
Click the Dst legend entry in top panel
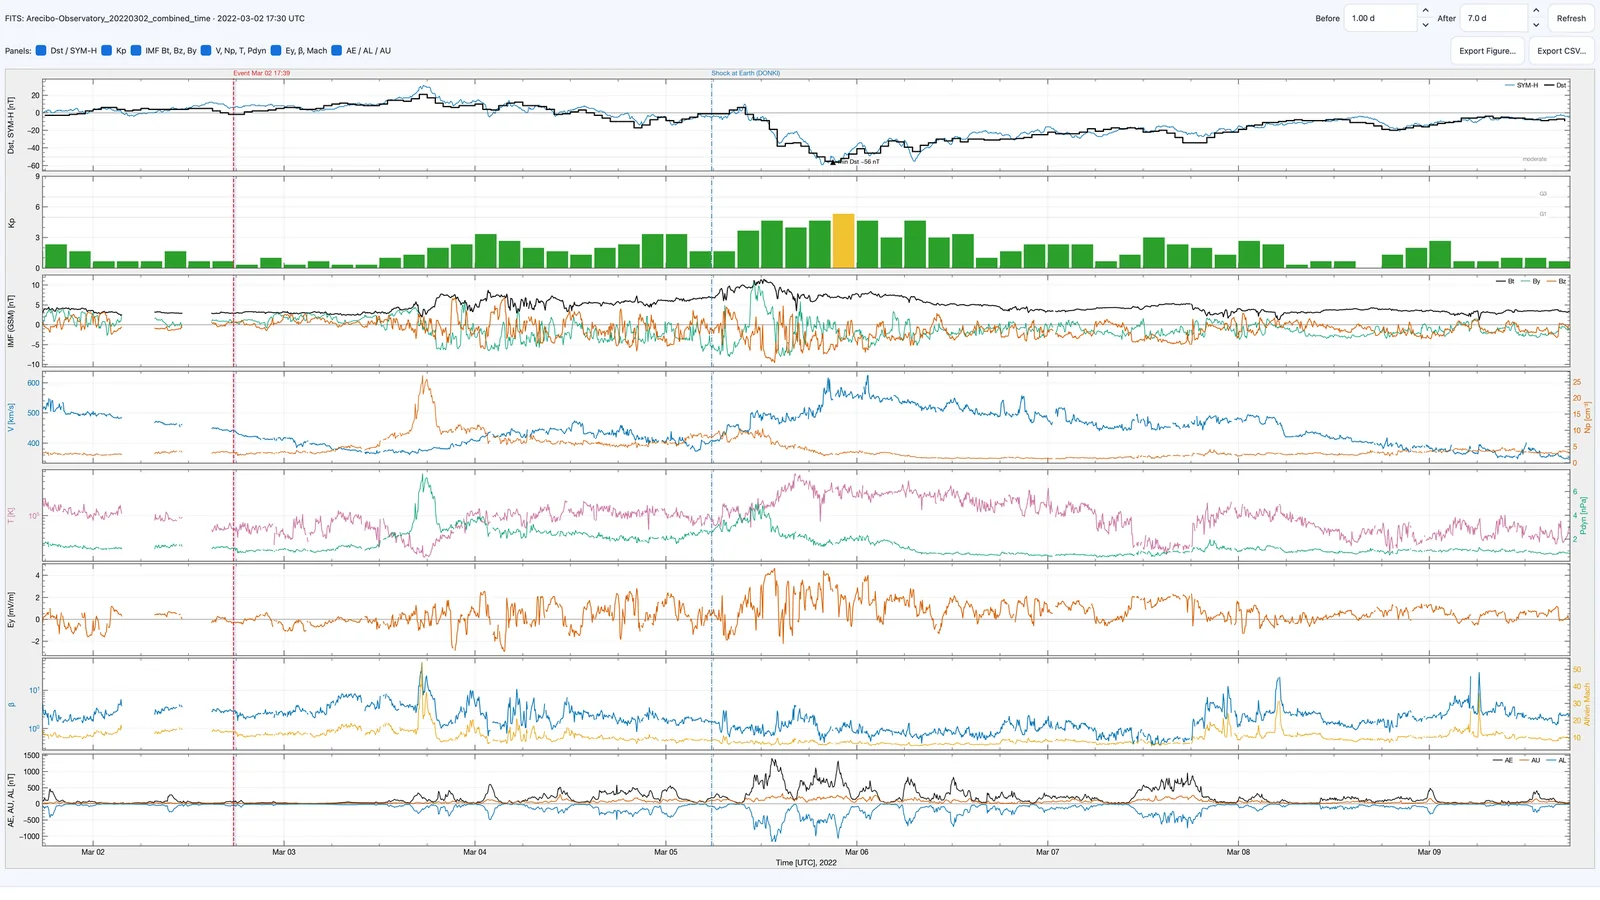coord(1555,85)
